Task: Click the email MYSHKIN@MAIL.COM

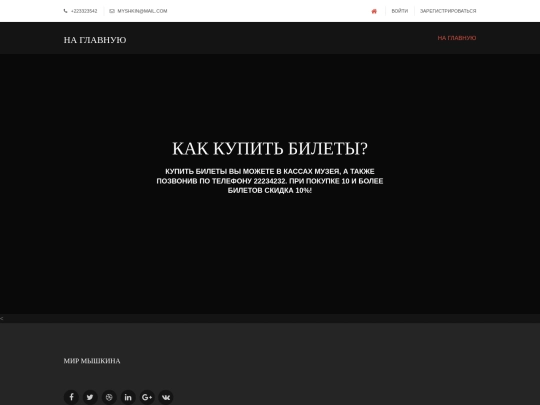Action: (142, 11)
